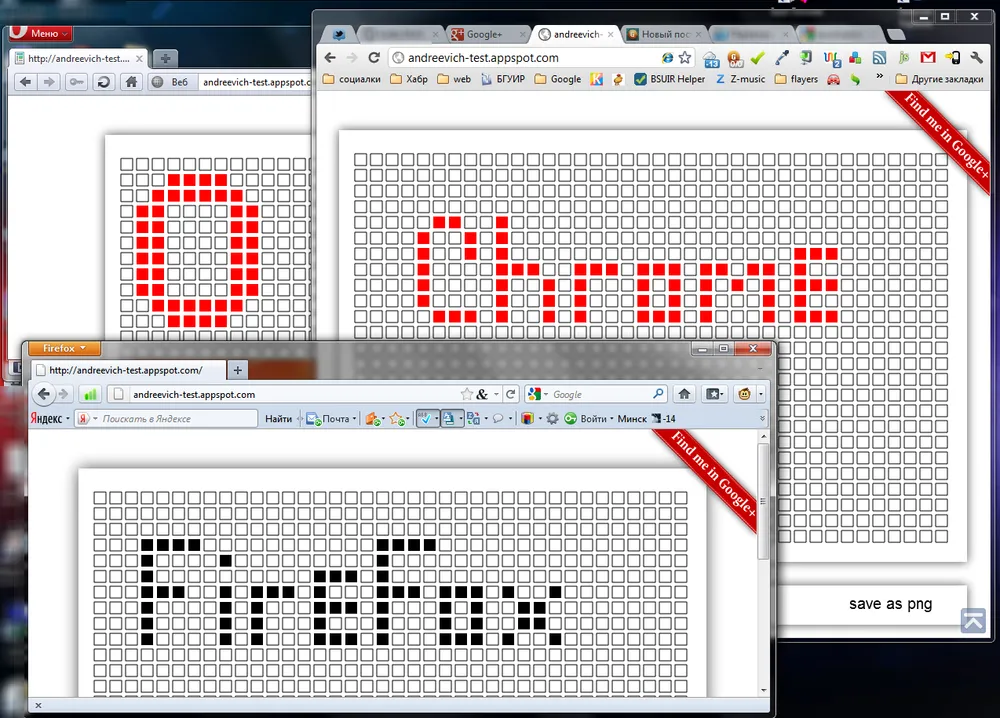This screenshot has height=718, width=1000.
Task: Open Yandex bar settings gear
Action: [x=552, y=419]
